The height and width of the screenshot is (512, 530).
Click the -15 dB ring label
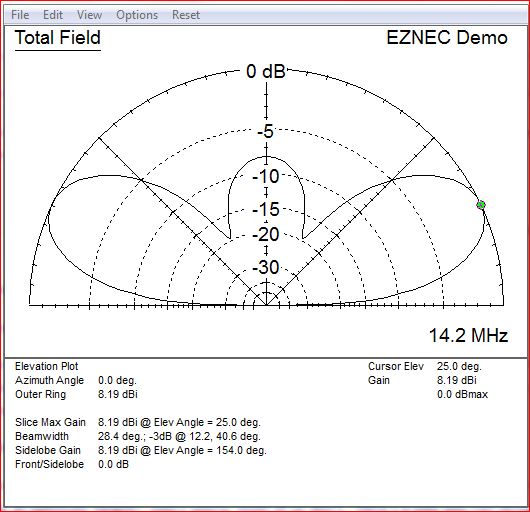click(266, 209)
